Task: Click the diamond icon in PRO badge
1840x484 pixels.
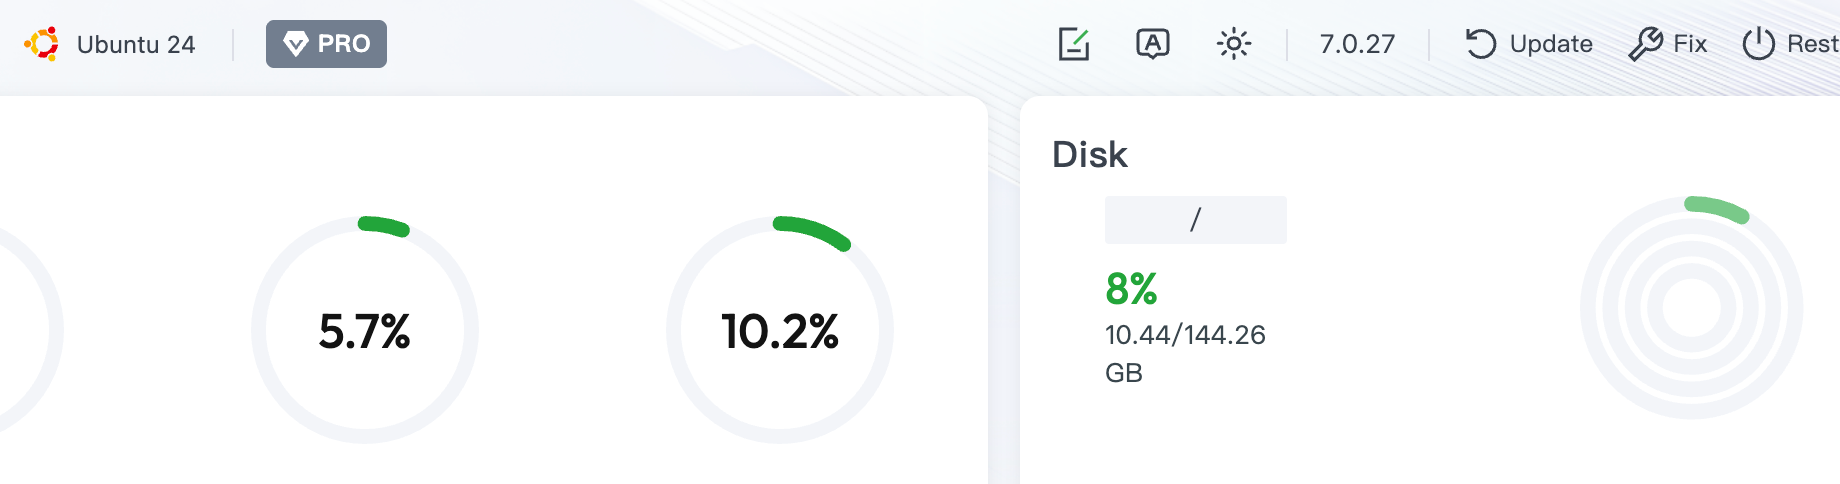Action: click(x=296, y=44)
